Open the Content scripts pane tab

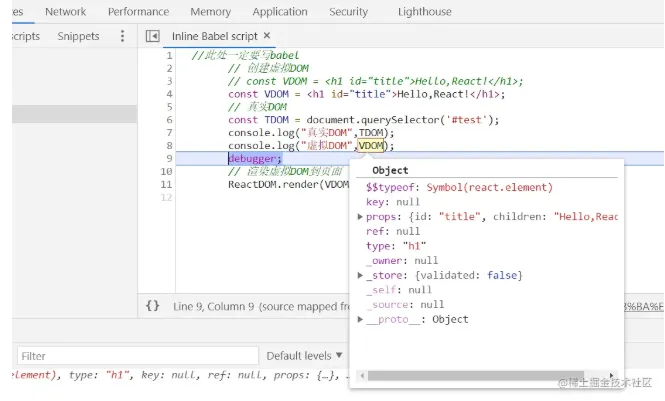click(x=26, y=36)
